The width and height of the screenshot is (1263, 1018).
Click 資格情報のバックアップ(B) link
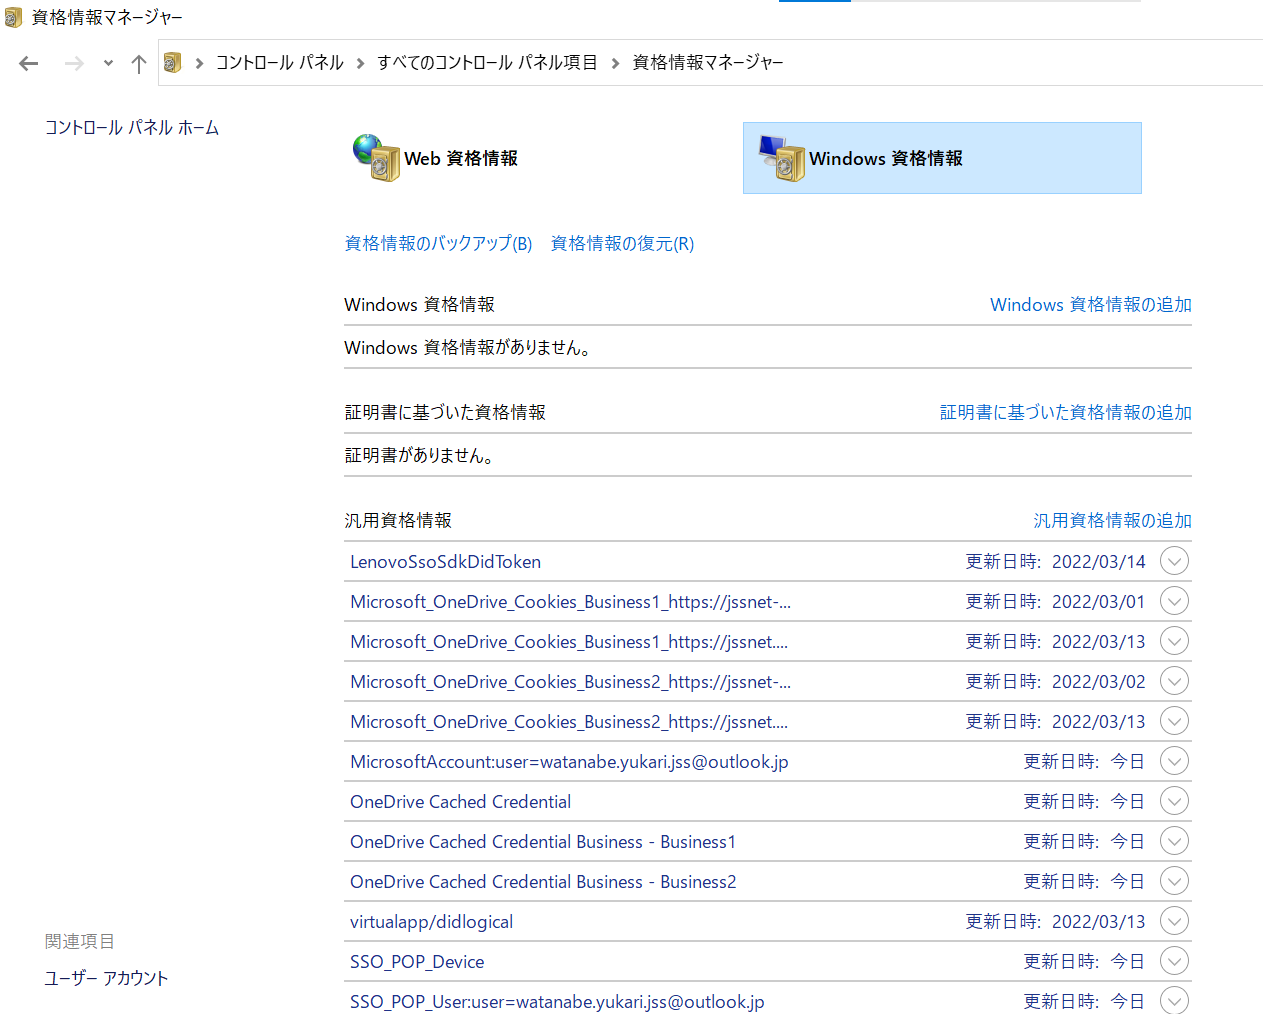coord(438,244)
